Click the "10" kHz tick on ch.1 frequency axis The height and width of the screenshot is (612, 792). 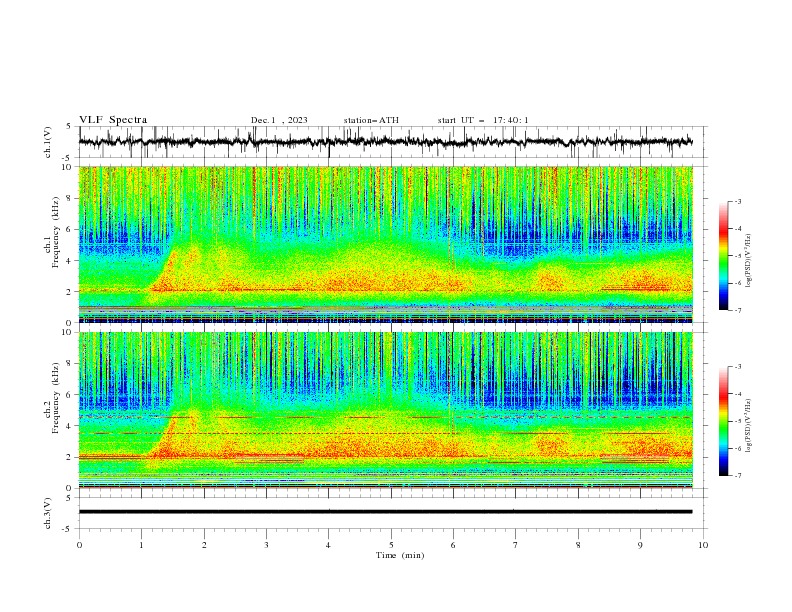pos(68,167)
